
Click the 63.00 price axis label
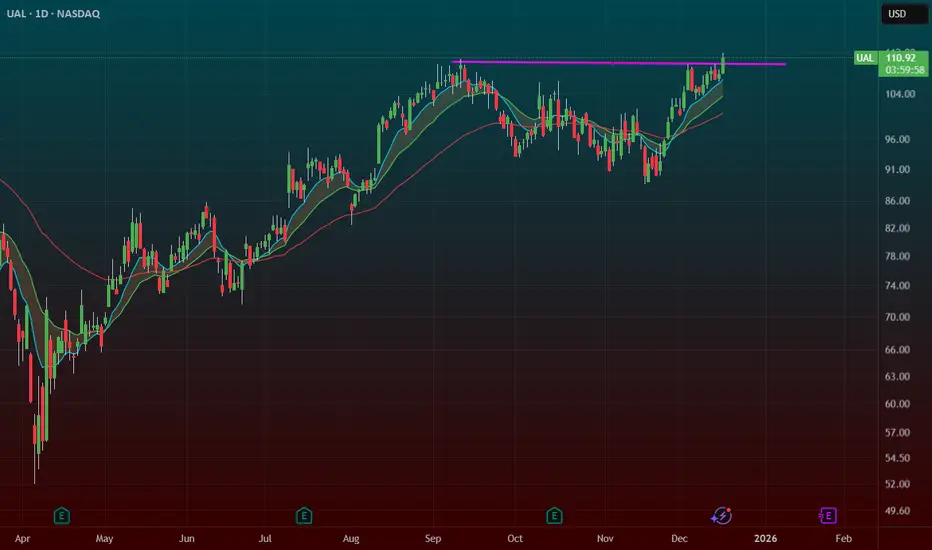898,376
